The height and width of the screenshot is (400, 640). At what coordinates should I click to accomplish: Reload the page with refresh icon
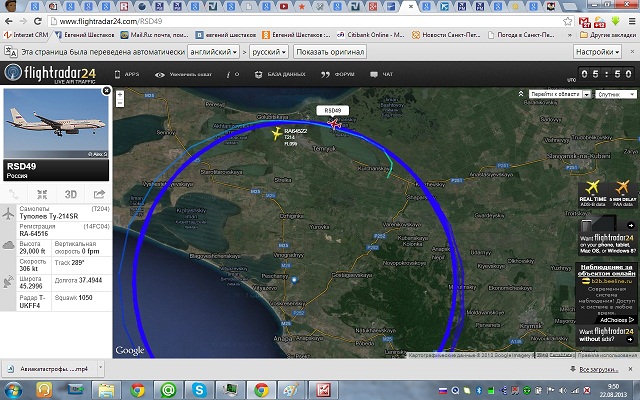pos(38,21)
